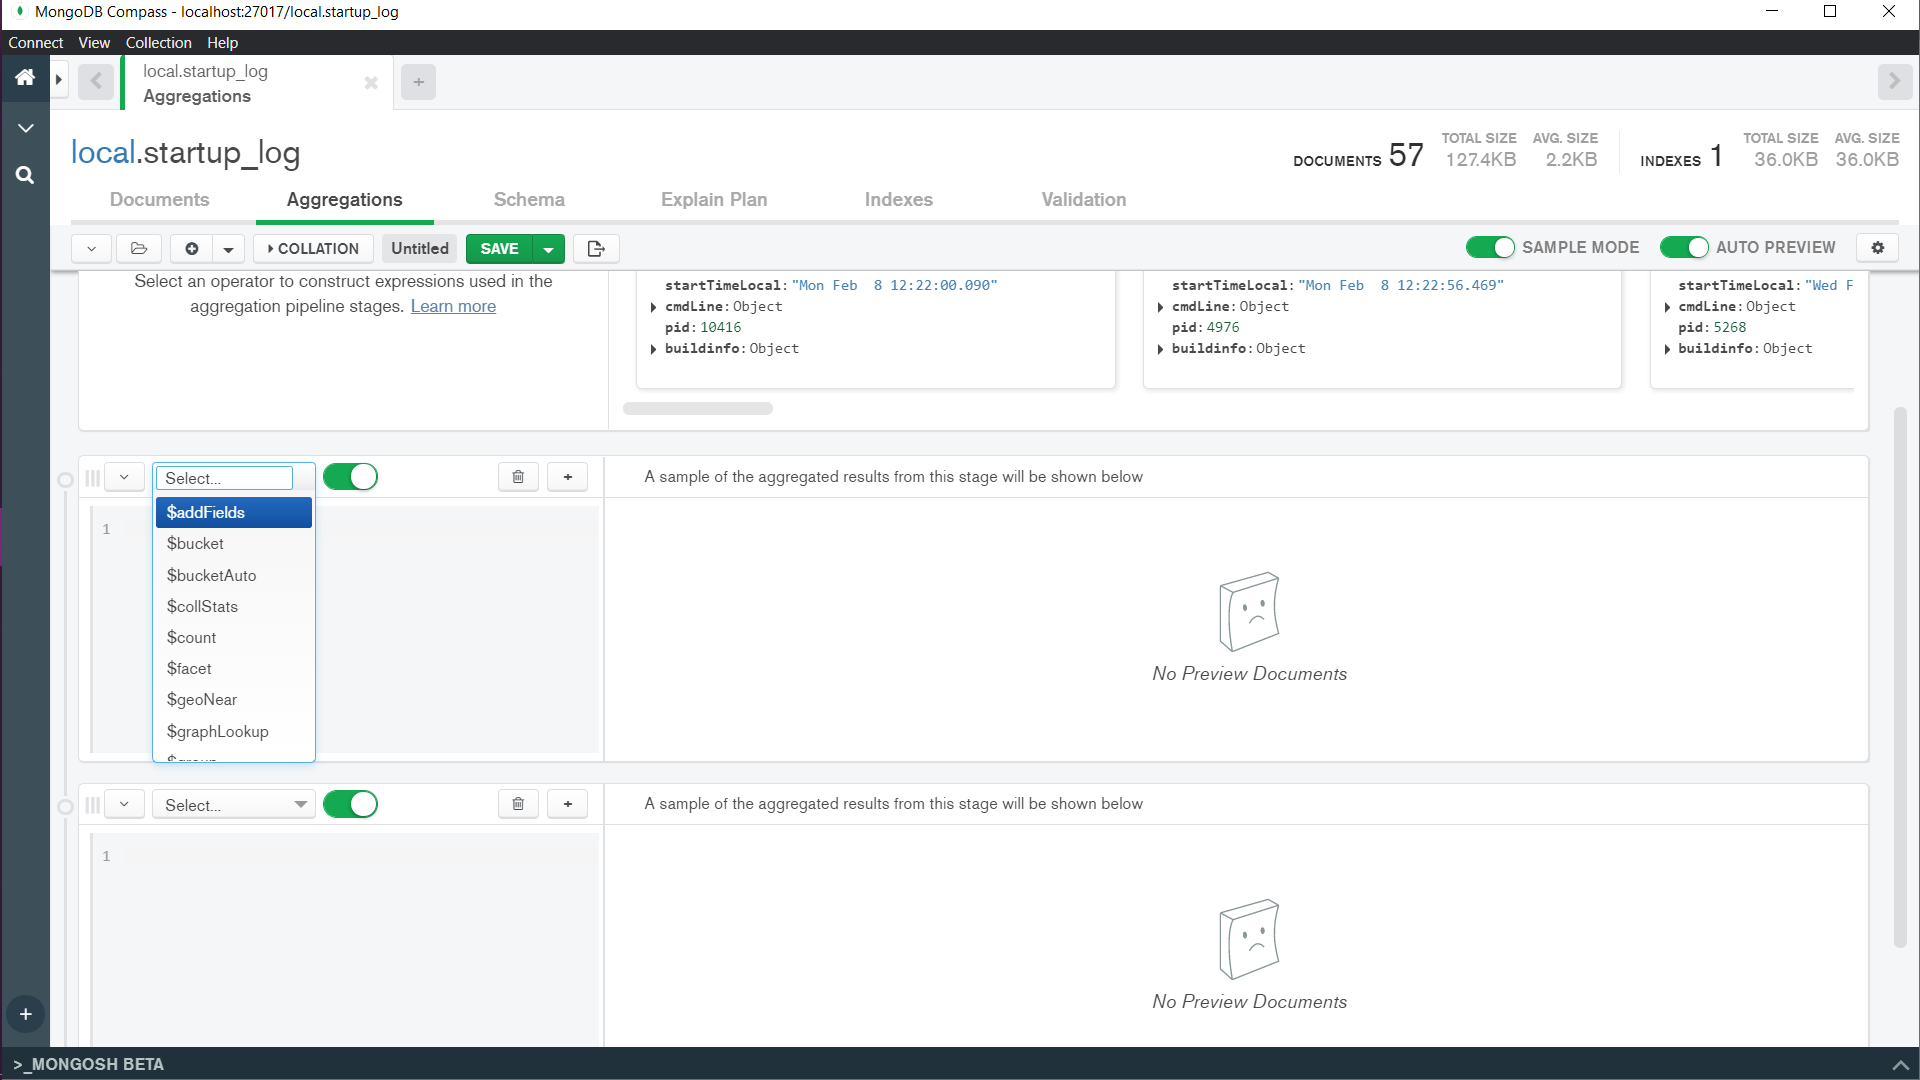Add stage after second stage plus icon

tap(568, 804)
